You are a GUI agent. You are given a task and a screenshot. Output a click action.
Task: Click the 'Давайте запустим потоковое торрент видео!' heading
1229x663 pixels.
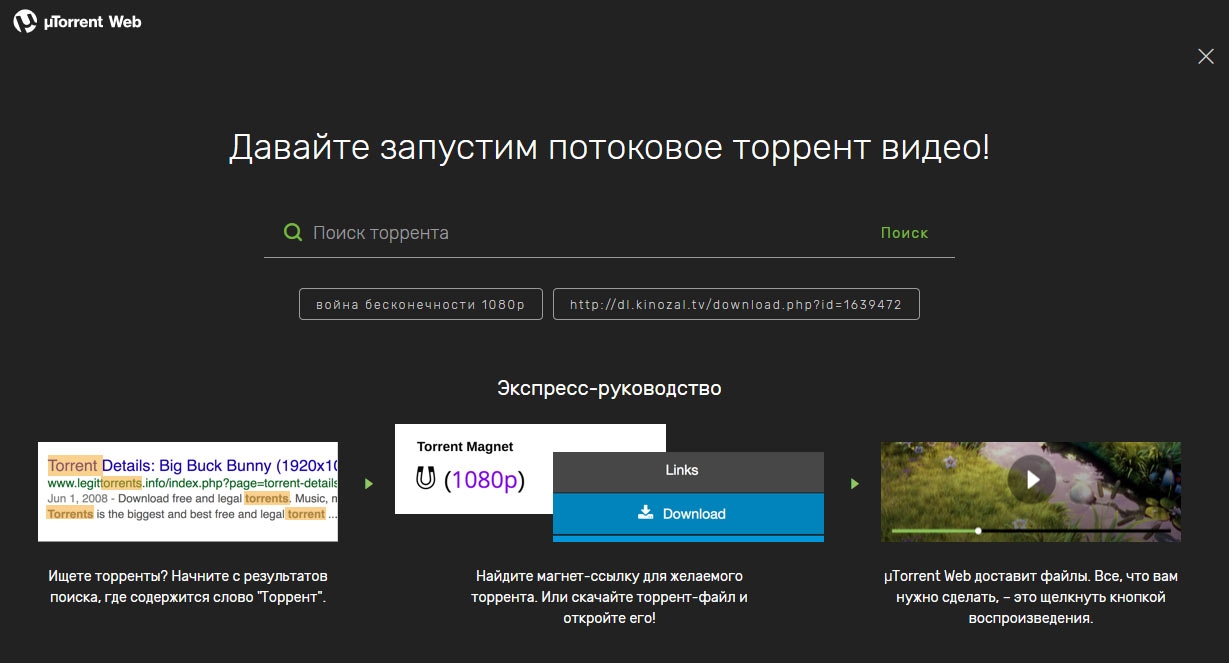[x=609, y=148]
